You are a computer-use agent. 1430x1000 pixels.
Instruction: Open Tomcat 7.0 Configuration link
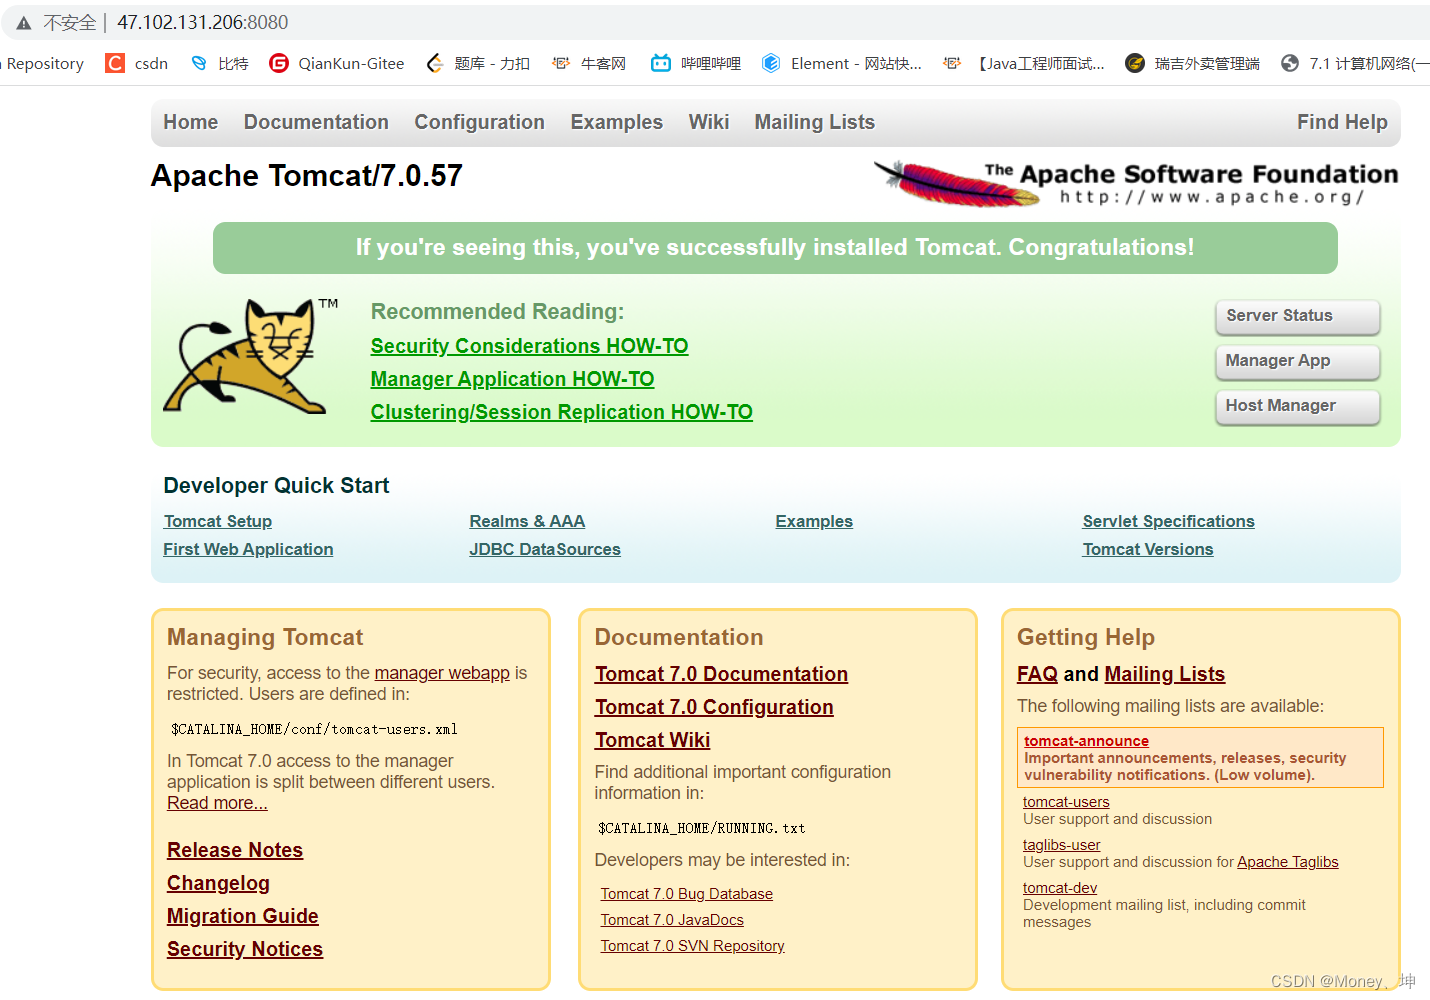(714, 707)
